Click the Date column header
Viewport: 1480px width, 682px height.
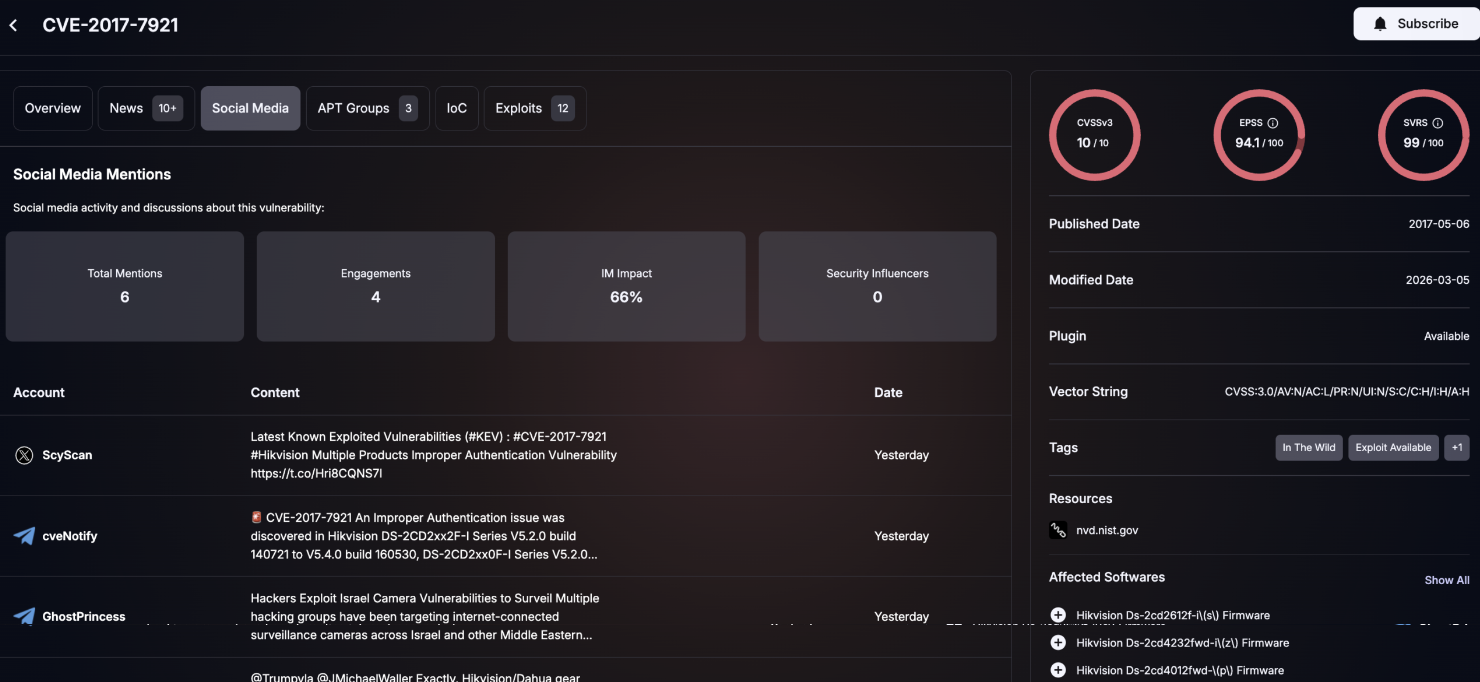click(888, 393)
